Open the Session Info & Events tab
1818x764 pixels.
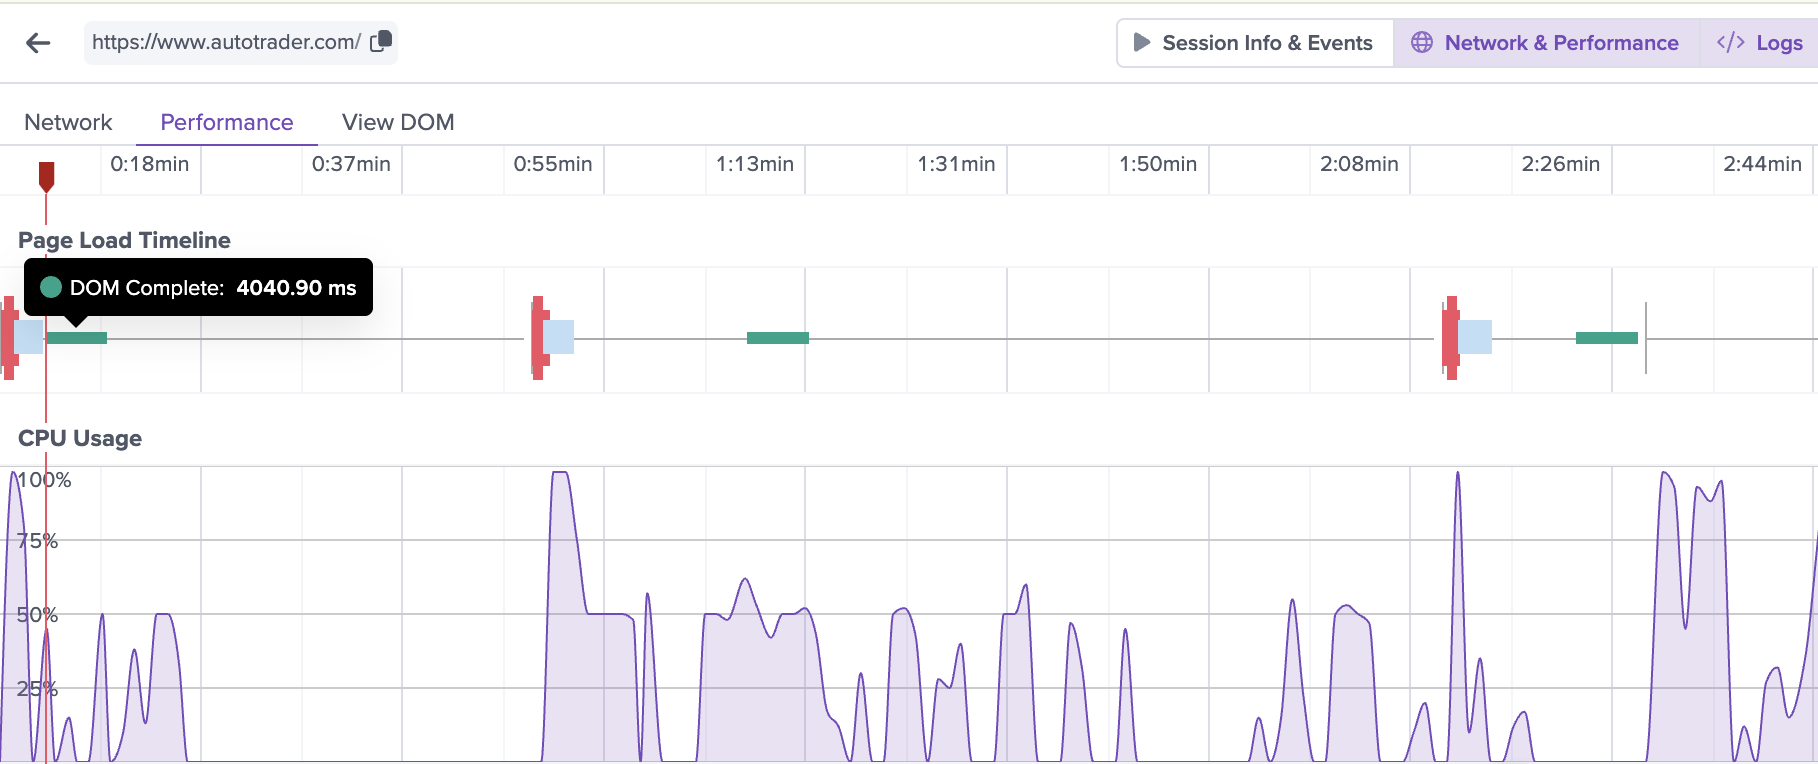point(1255,43)
